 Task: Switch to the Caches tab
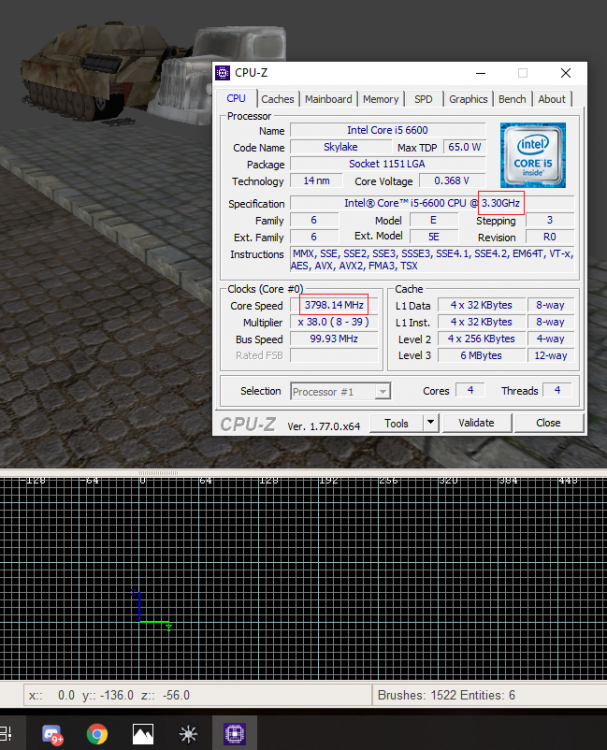click(277, 99)
